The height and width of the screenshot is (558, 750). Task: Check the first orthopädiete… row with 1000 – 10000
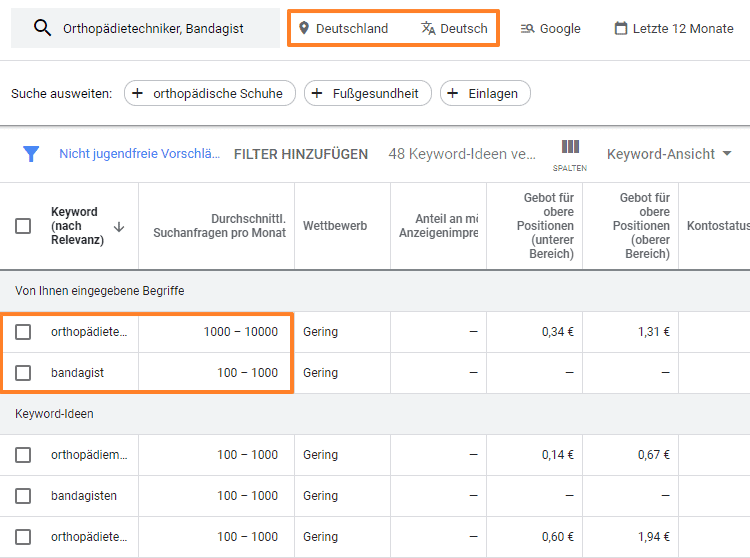(23, 332)
